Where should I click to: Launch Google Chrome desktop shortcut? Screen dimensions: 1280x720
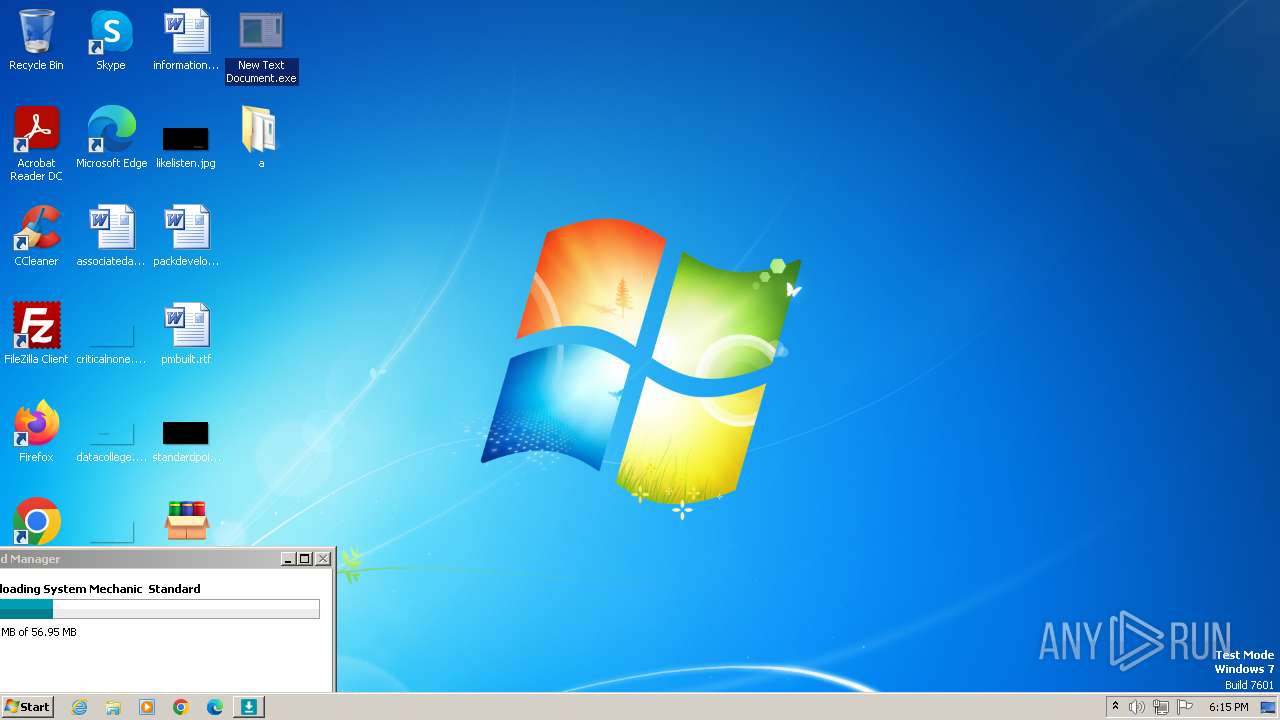(36, 521)
